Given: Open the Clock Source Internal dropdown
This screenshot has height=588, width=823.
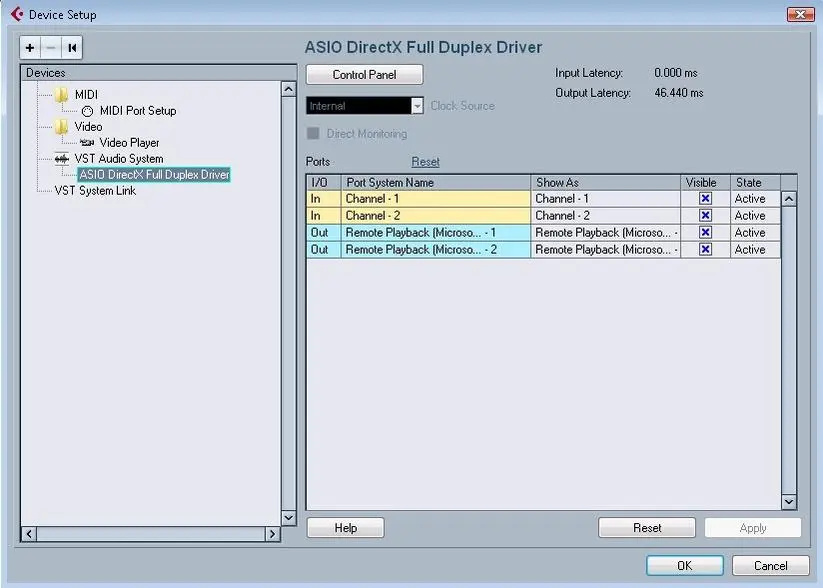Looking at the screenshot, I should tap(417, 106).
